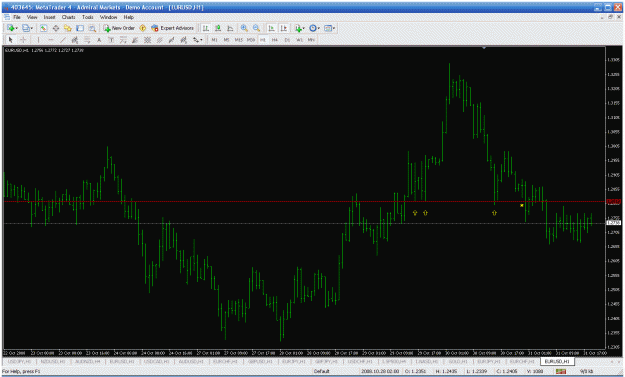Open the Indicators list icon

point(298,28)
